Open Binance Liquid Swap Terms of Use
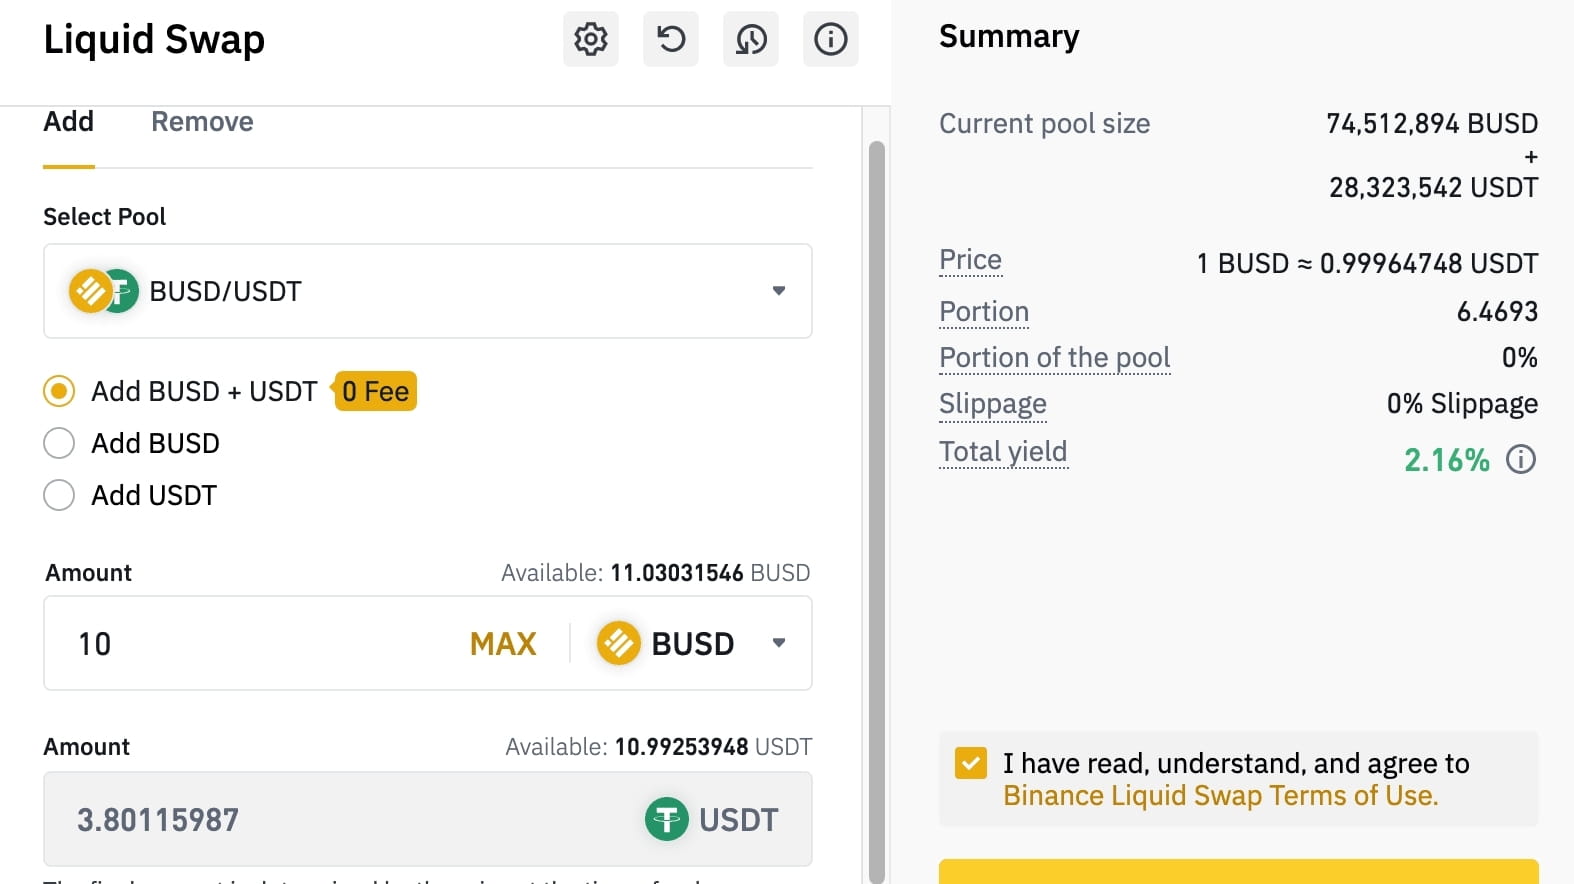 (1220, 796)
